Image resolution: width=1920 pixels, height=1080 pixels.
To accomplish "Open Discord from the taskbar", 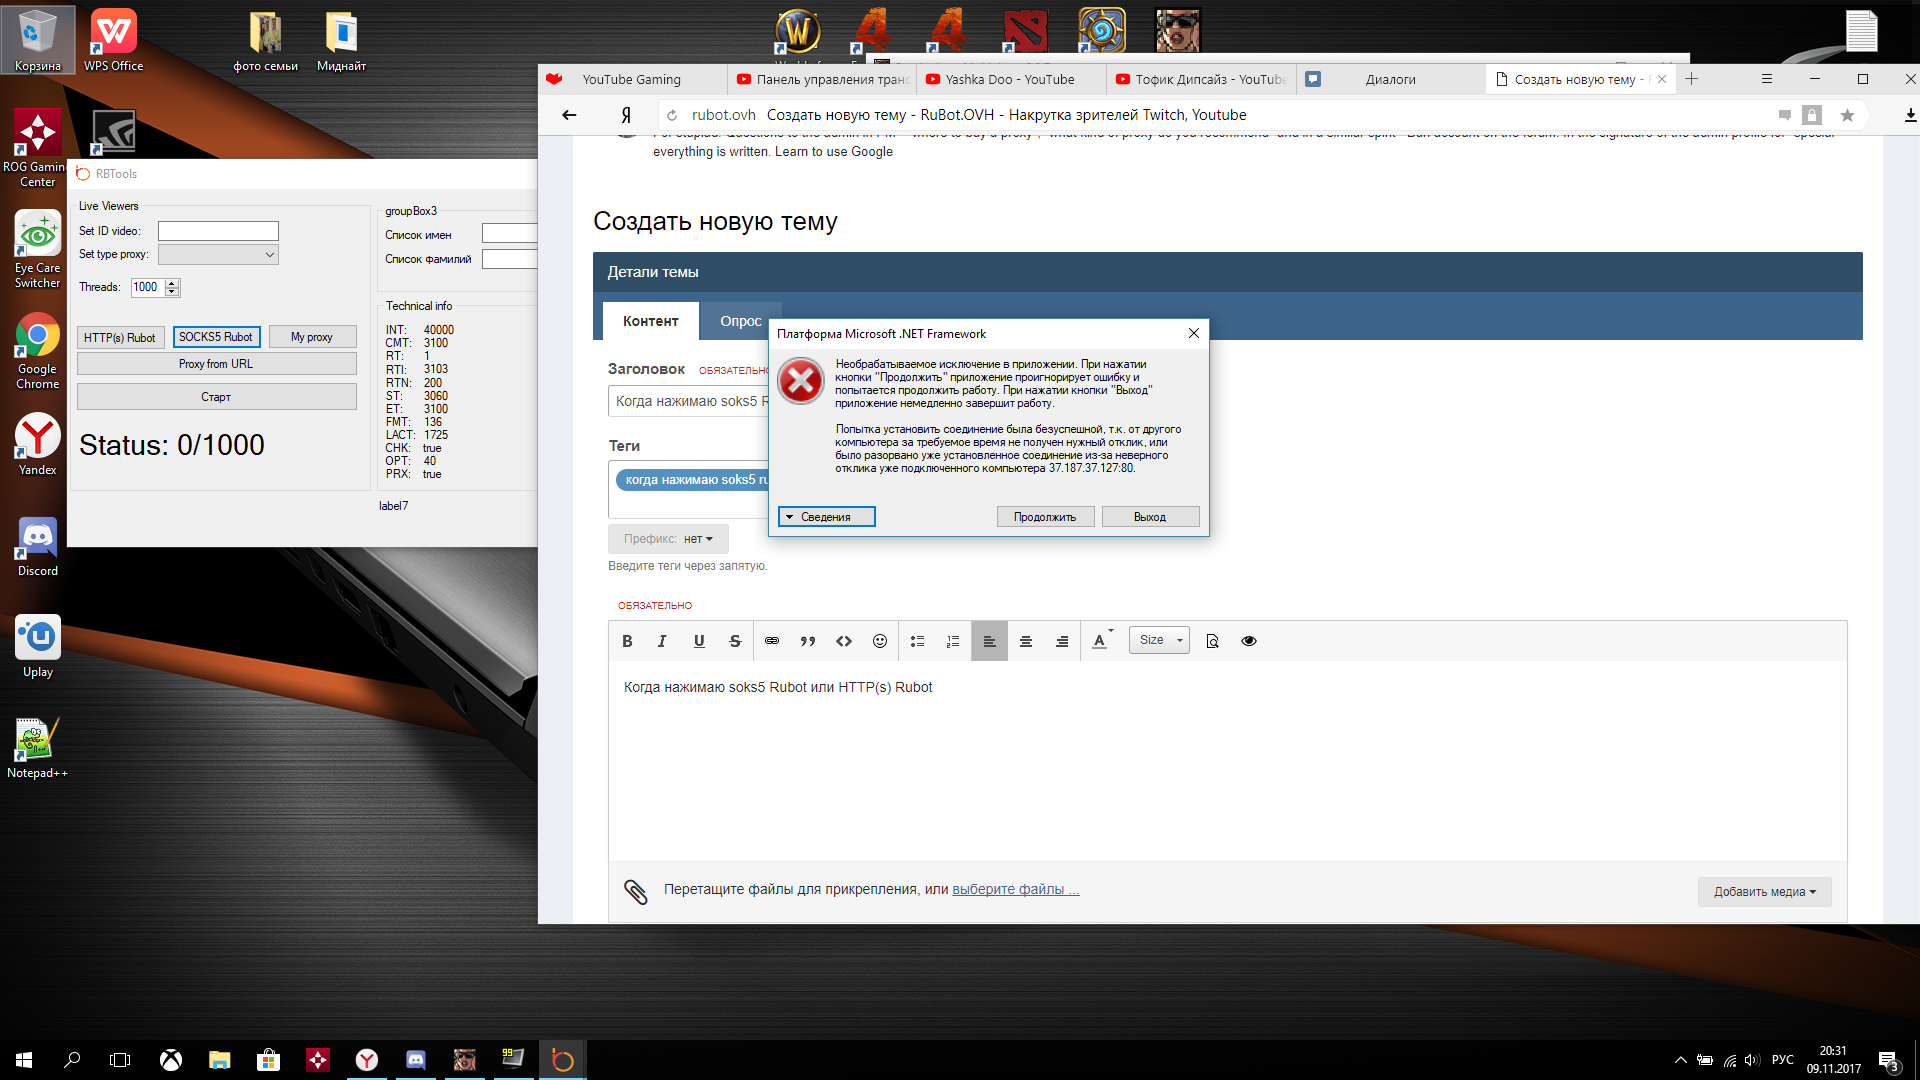I will pyautogui.click(x=416, y=1060).
